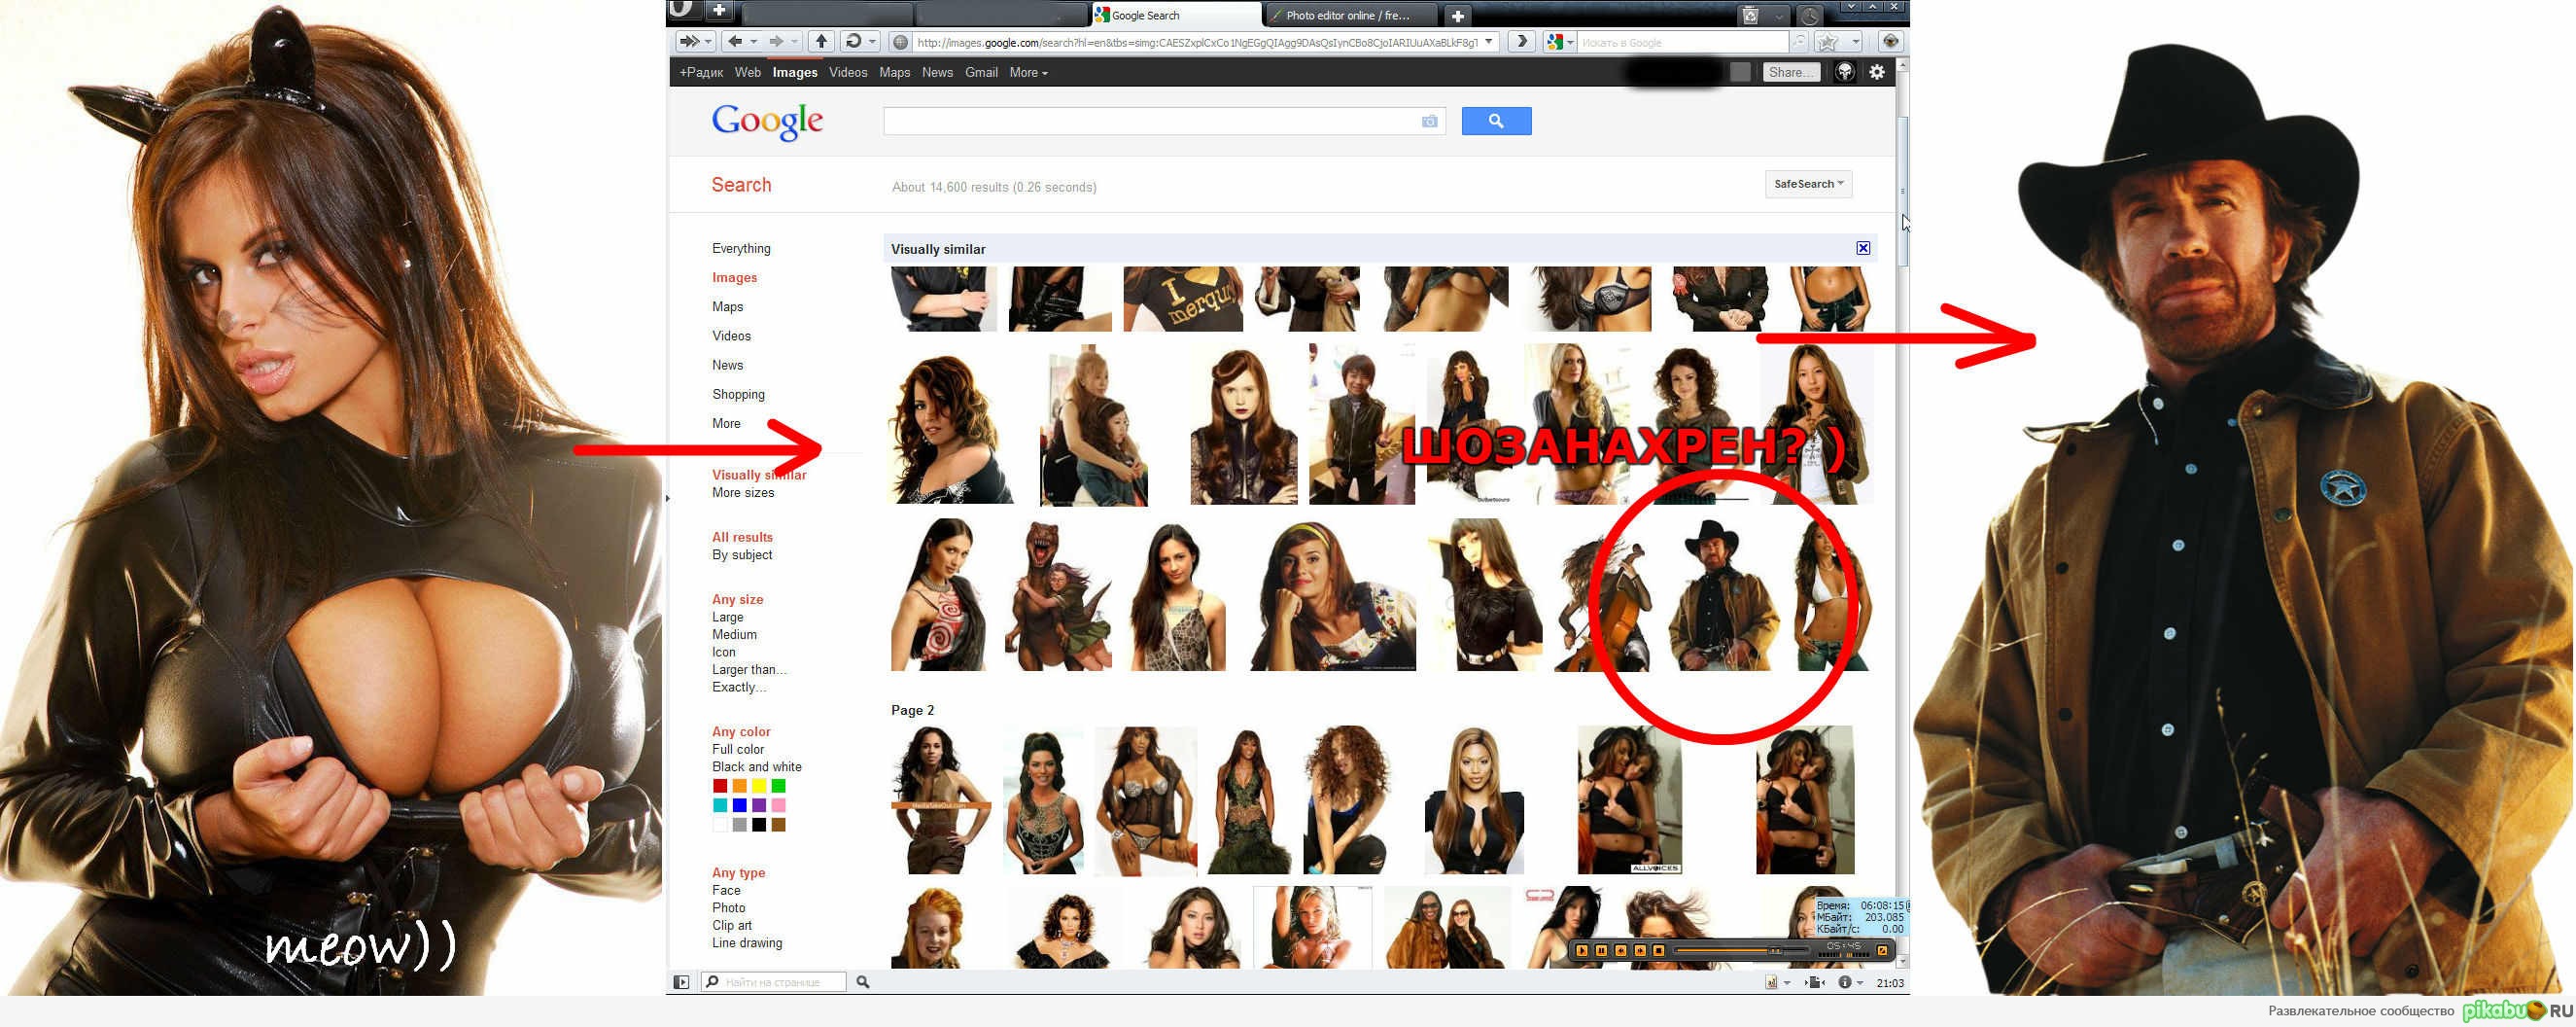Expand the address bar history dropdown

pyautogui.click(x=1489, y=42)
